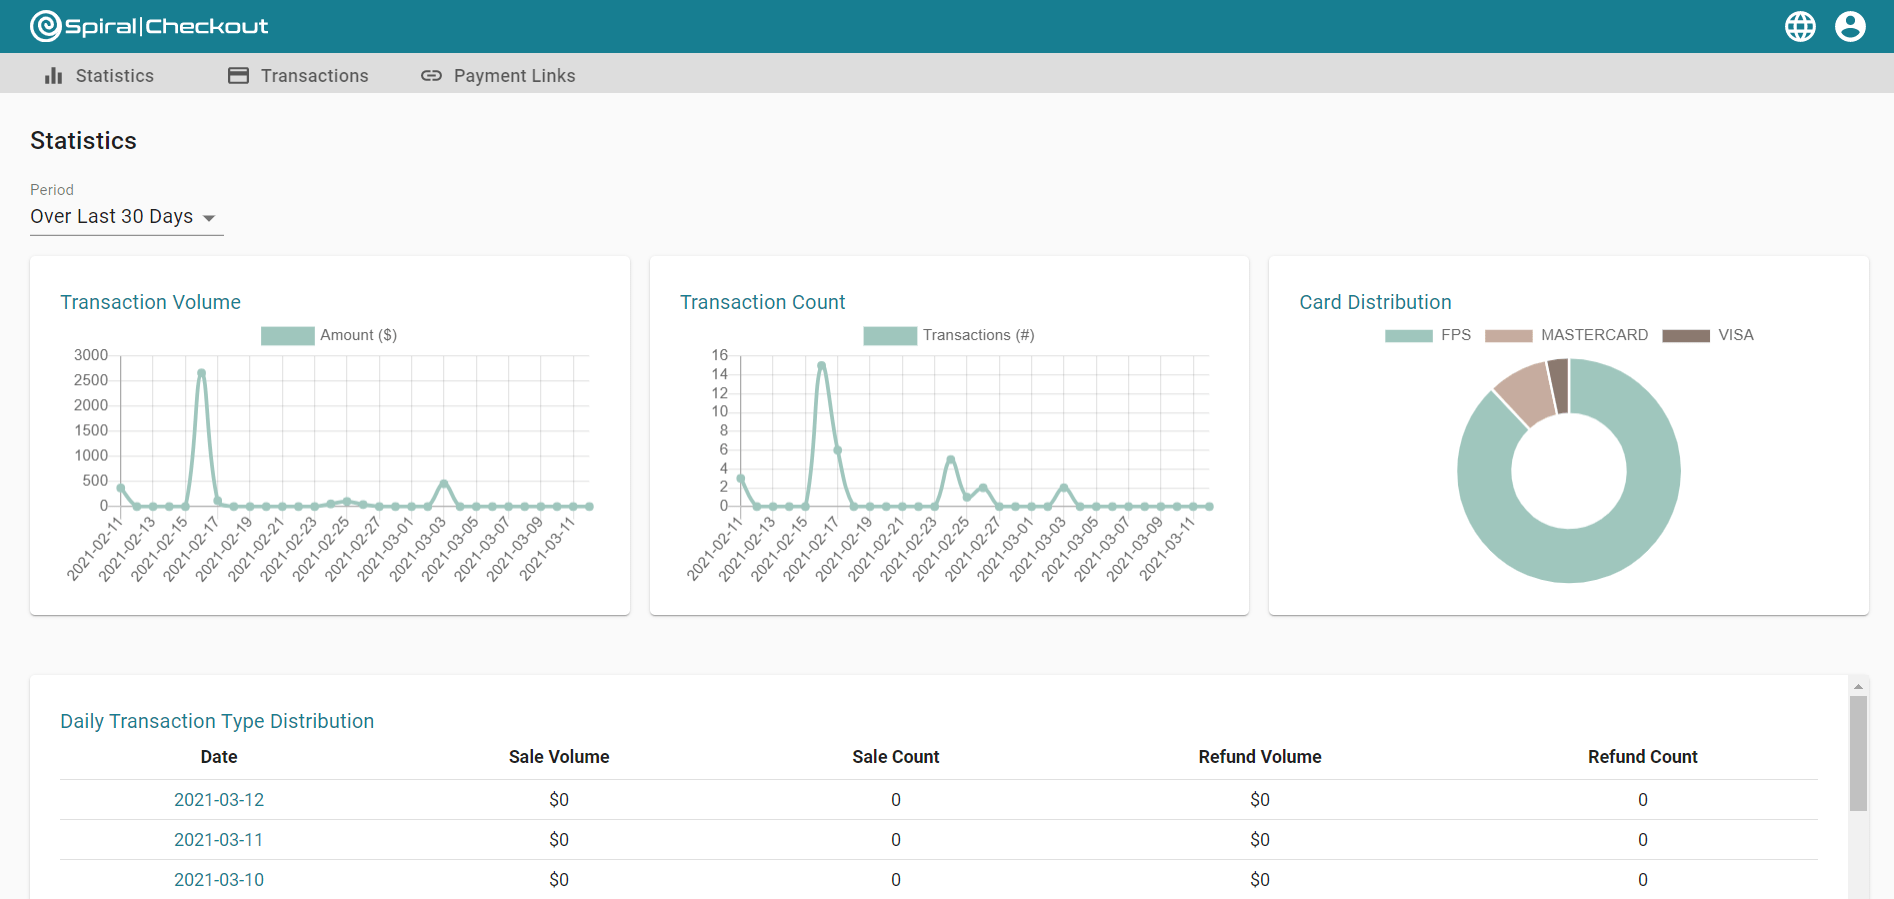Click the Statistics page heading
This screenshot has width=1894, height=899.
click(x=83, y=141)
